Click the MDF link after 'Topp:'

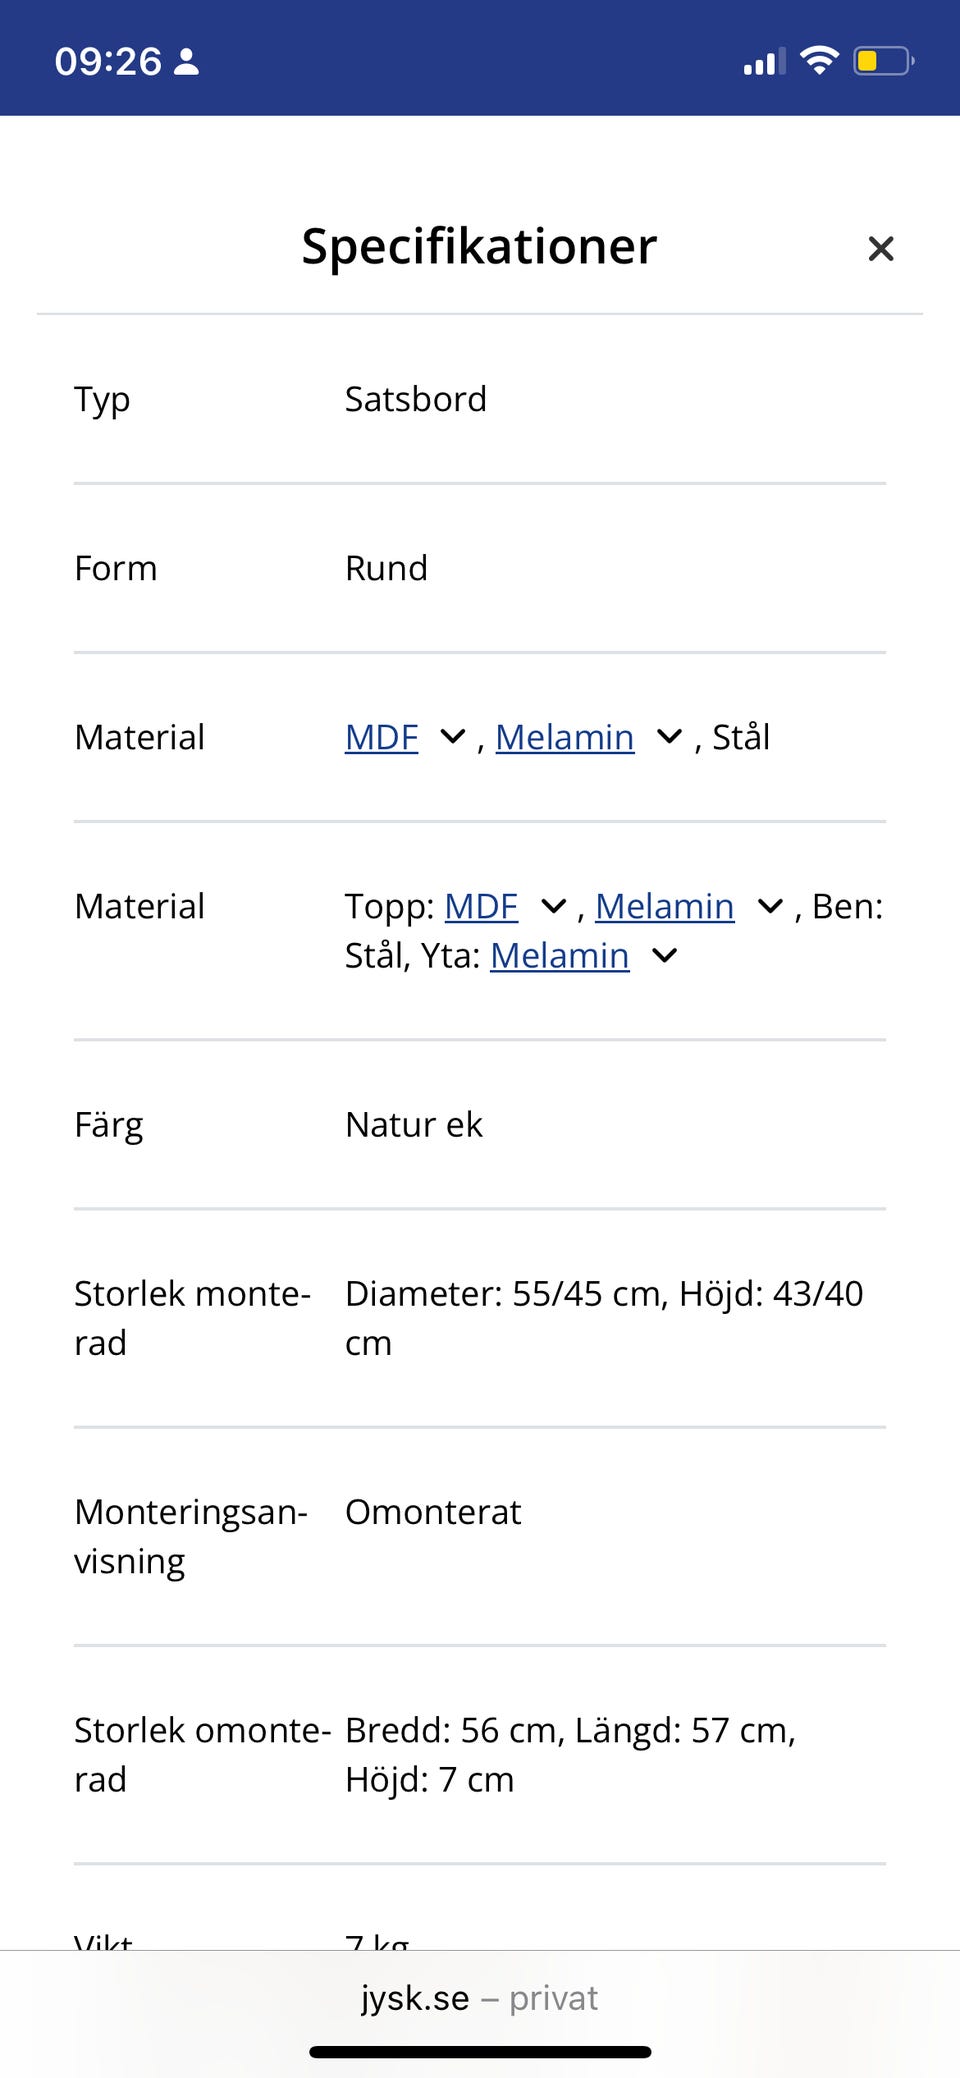click(481, 906)
